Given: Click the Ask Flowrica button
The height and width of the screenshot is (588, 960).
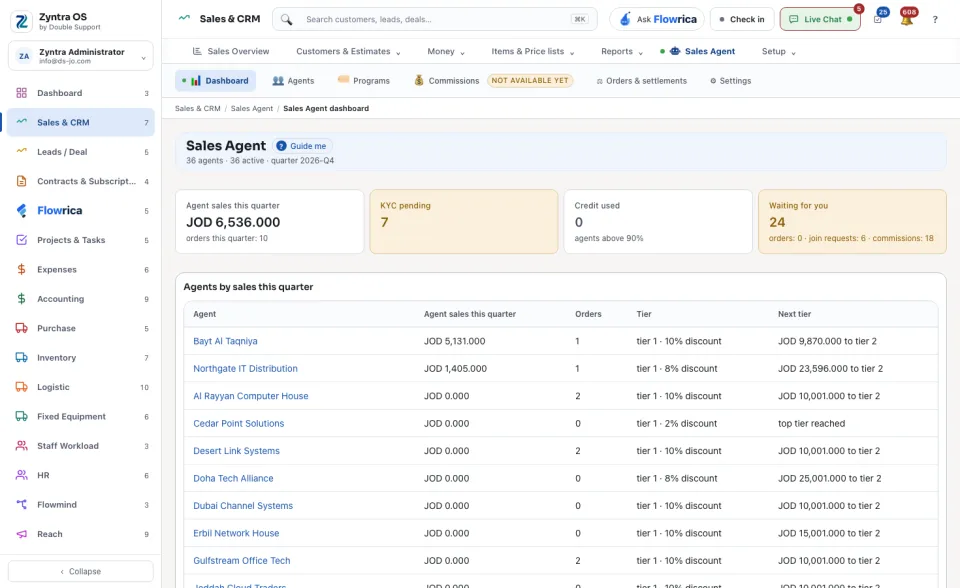Looking at the screenshot, I should click(x=657, y=19).
